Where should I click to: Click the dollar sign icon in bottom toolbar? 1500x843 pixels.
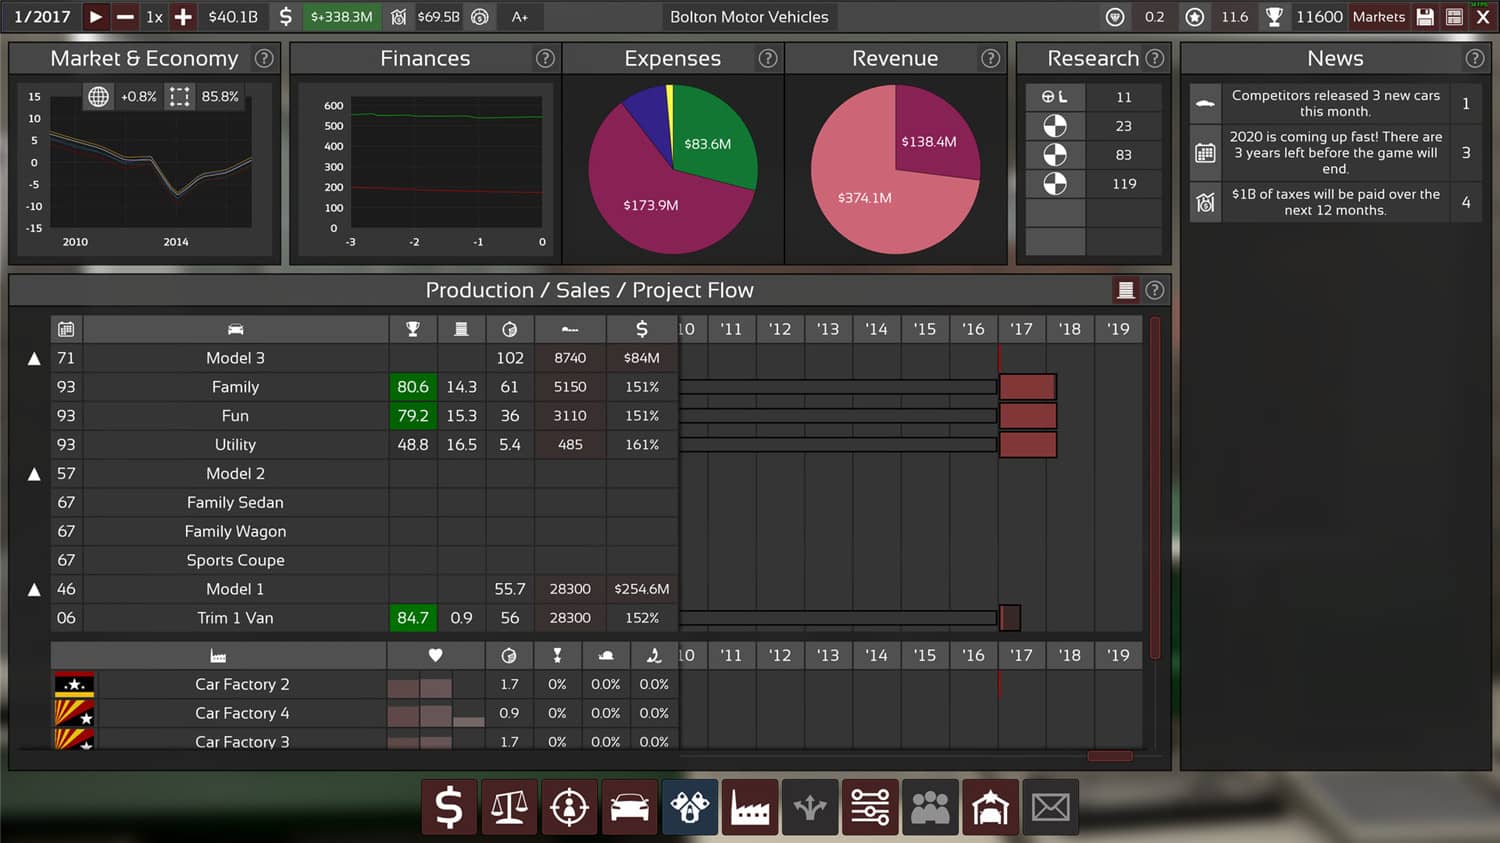tap(449, 807)
